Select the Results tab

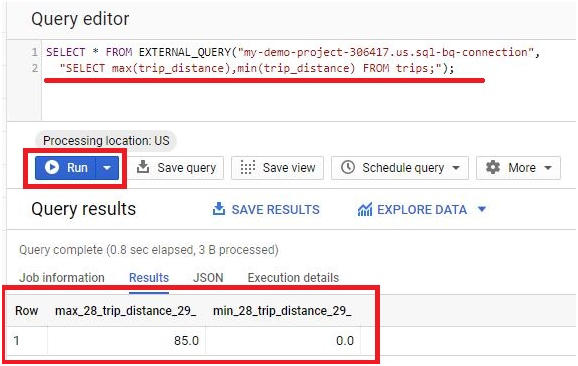(x=149, y=278)
